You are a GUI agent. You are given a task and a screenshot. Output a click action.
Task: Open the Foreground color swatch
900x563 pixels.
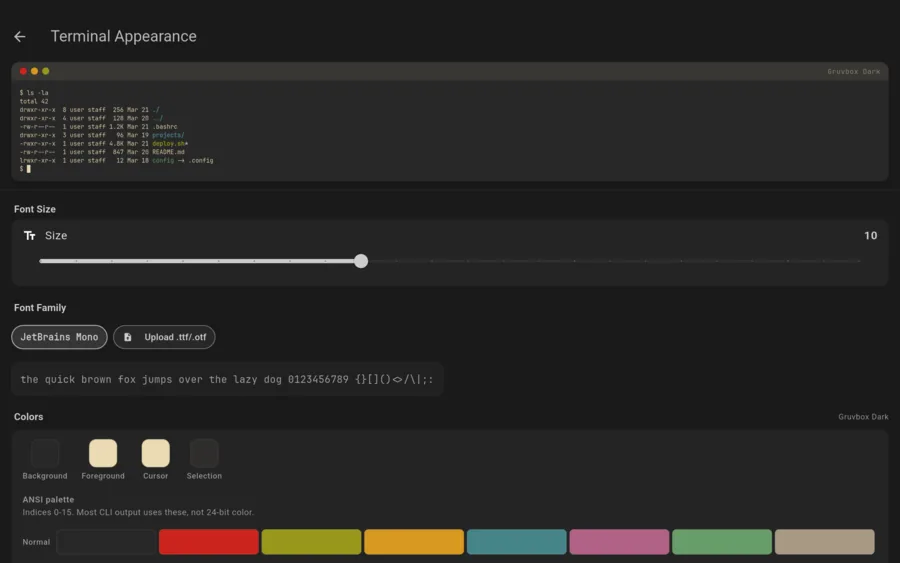pyautogui.click(x=103, y=453)
